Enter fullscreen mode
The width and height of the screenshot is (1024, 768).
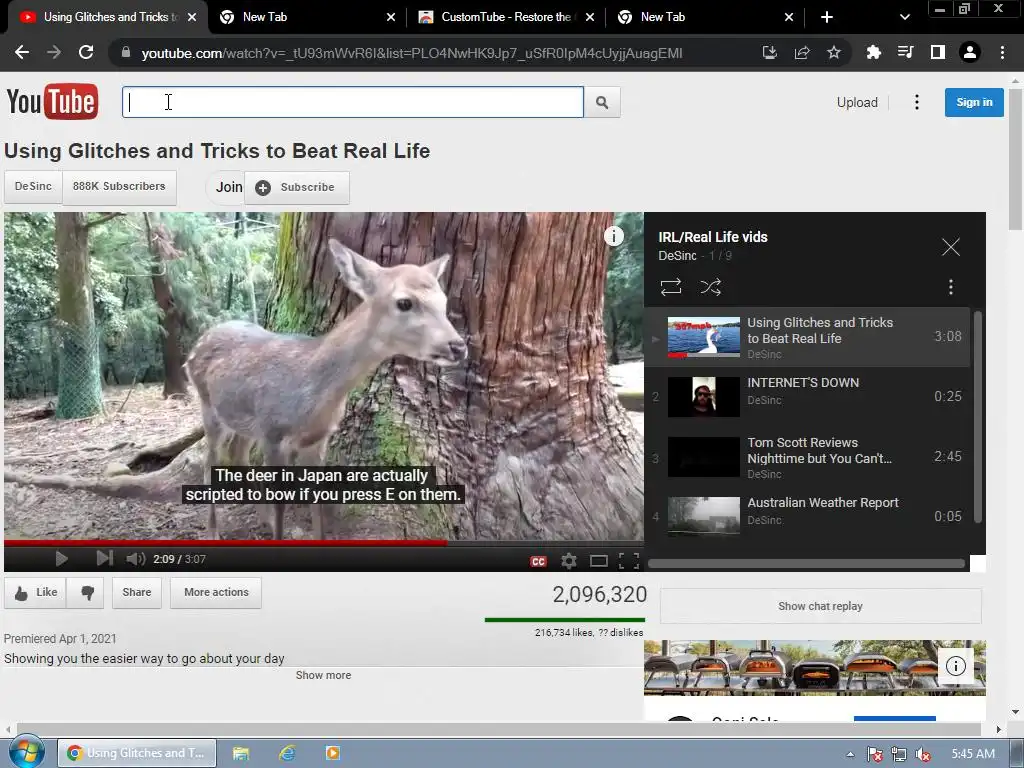point(628,561)
